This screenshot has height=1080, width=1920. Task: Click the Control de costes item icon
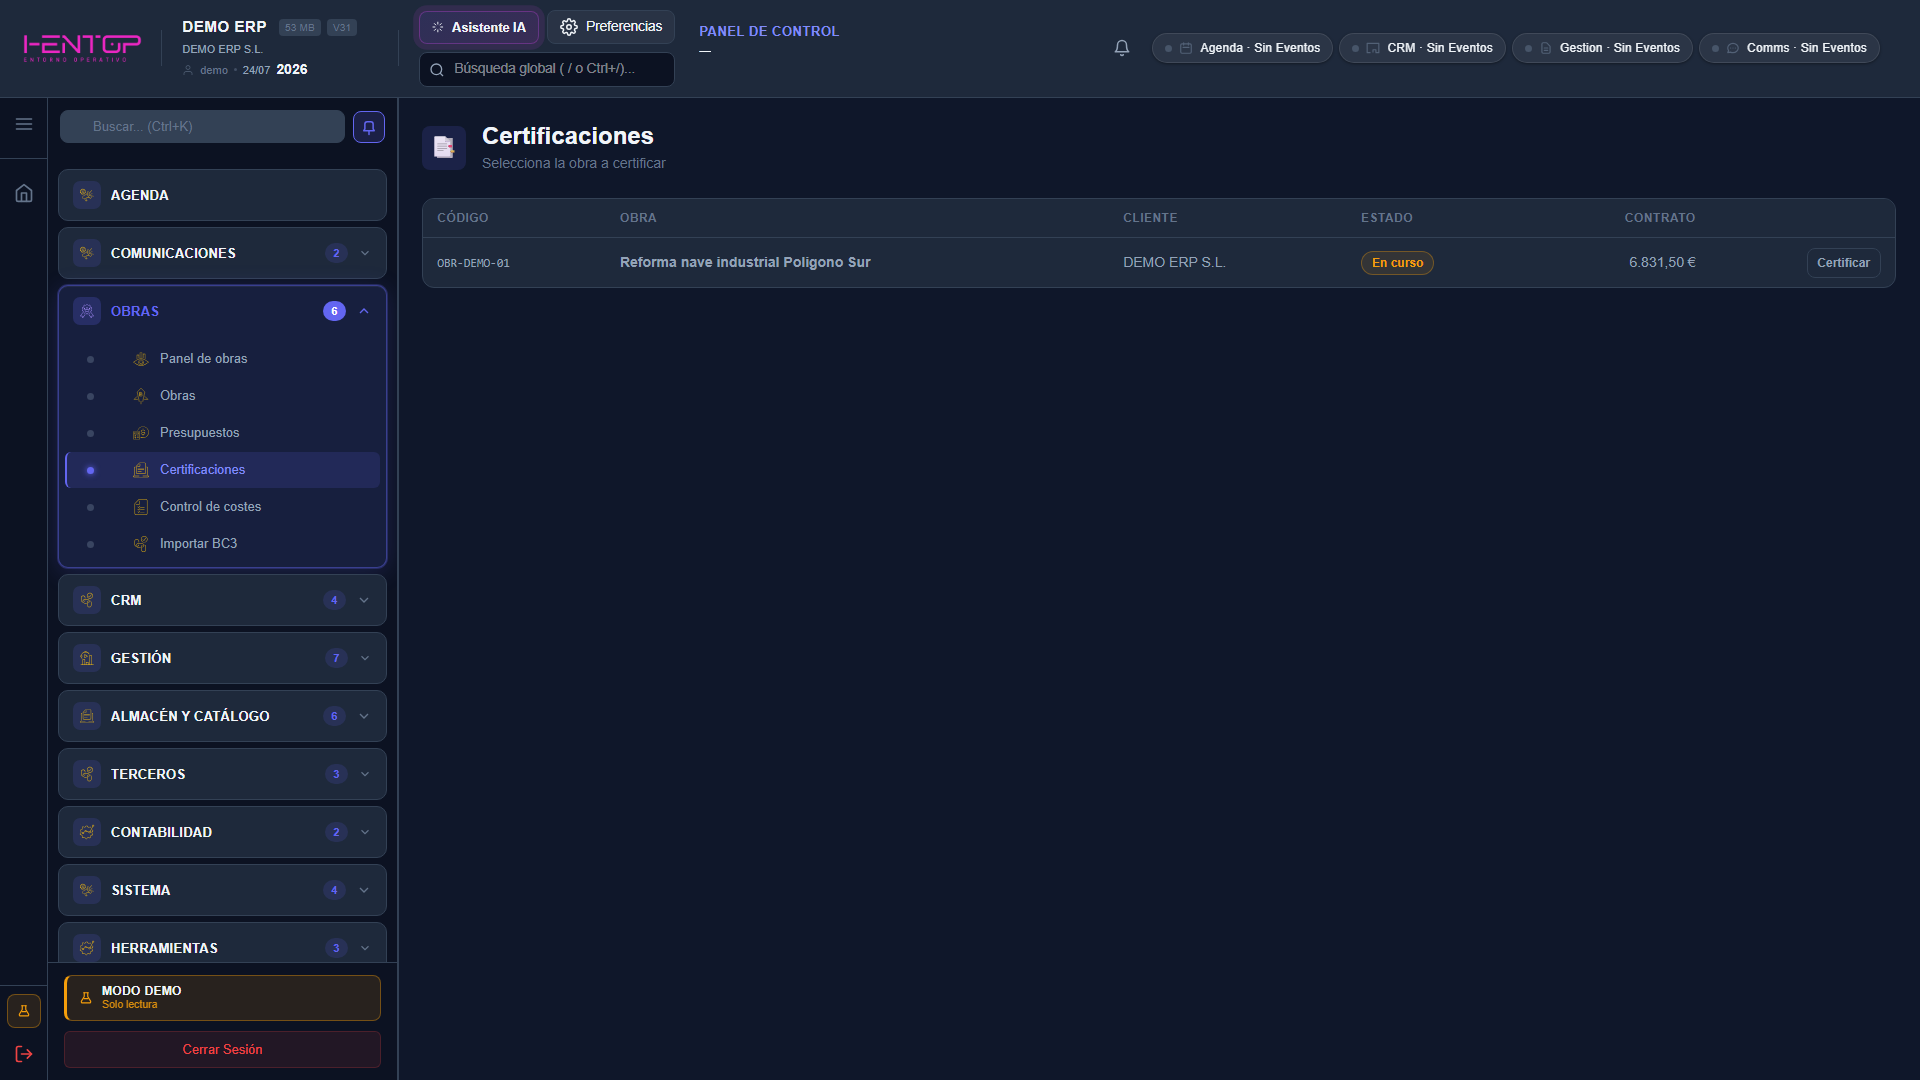(x=141, y=507)
